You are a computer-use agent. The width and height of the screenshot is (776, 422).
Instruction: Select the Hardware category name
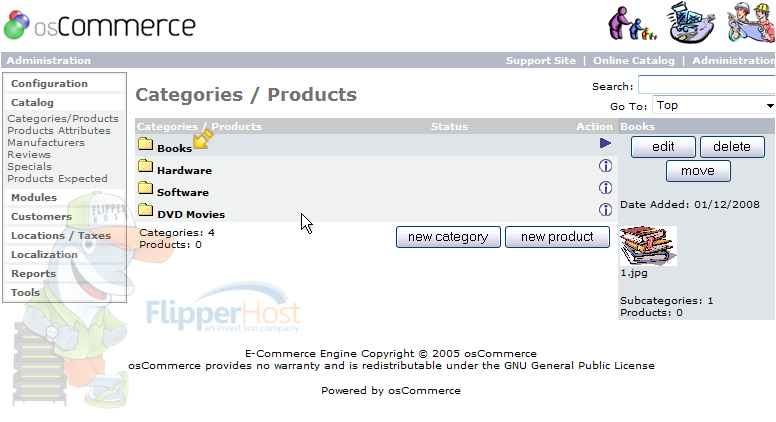(x=184, y=171)
